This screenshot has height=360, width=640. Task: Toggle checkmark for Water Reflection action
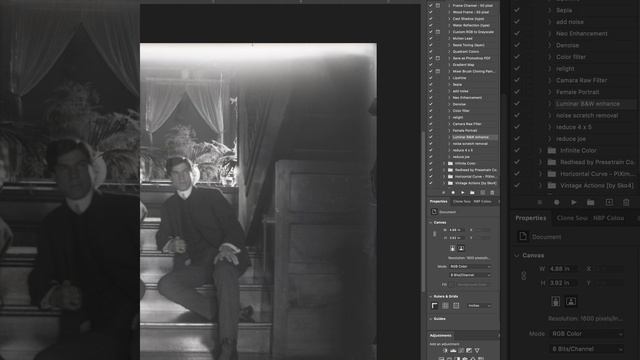coord(430,25)
